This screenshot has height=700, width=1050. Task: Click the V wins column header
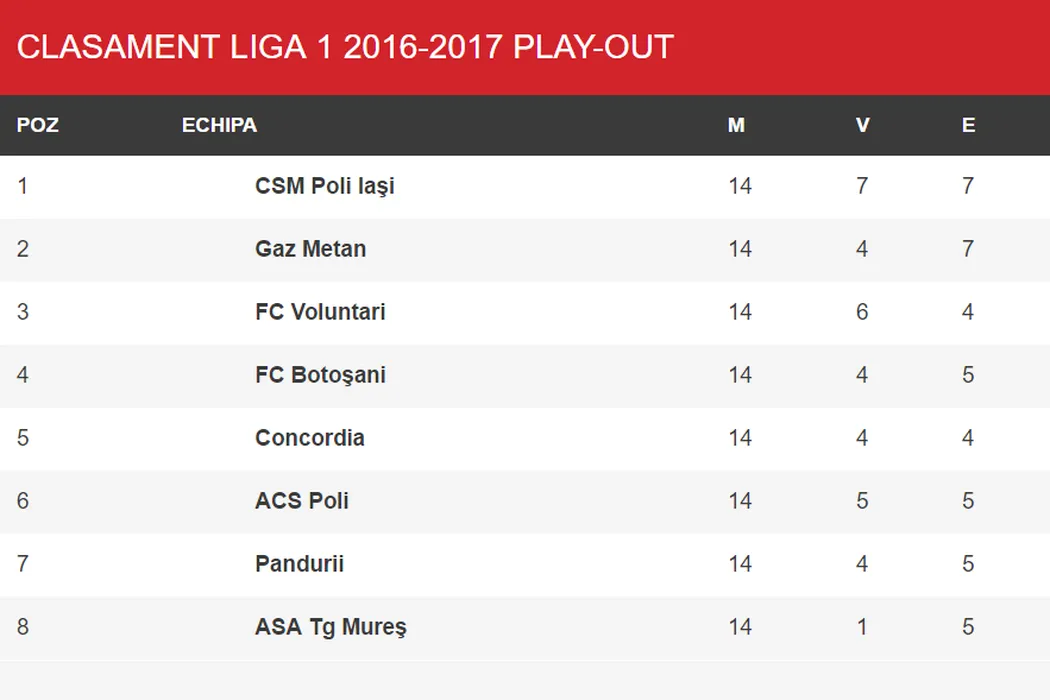click(x=862, y=125)
